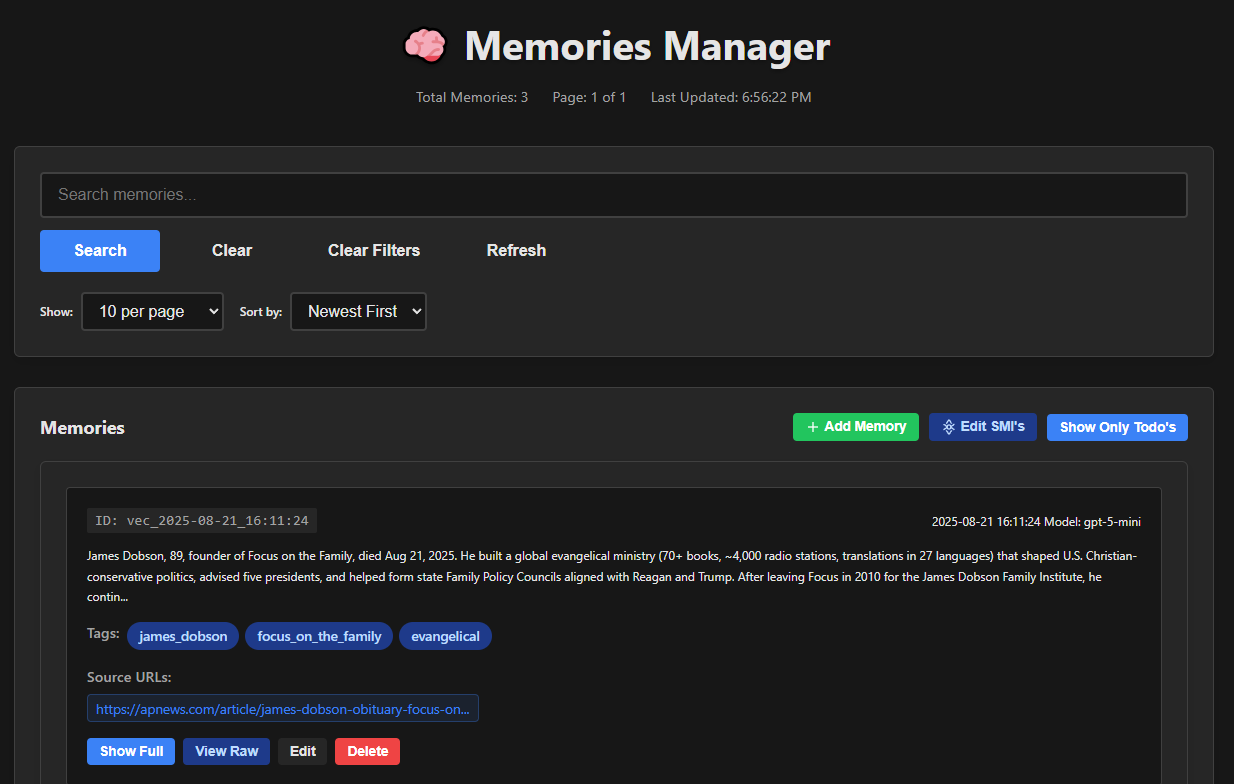The image size is (1234, 784).
Task: Filter by focus_on_the_family tag
Action: pyautogui.click(x=319, y=636)
